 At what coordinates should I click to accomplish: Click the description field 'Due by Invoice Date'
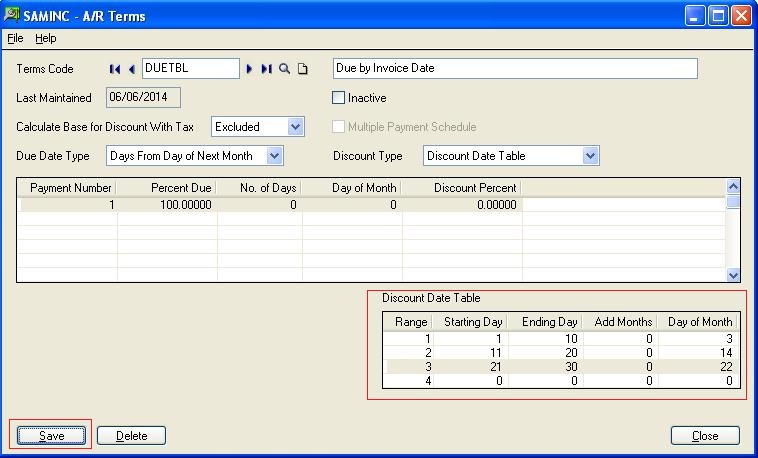click(x=514, y=69)
